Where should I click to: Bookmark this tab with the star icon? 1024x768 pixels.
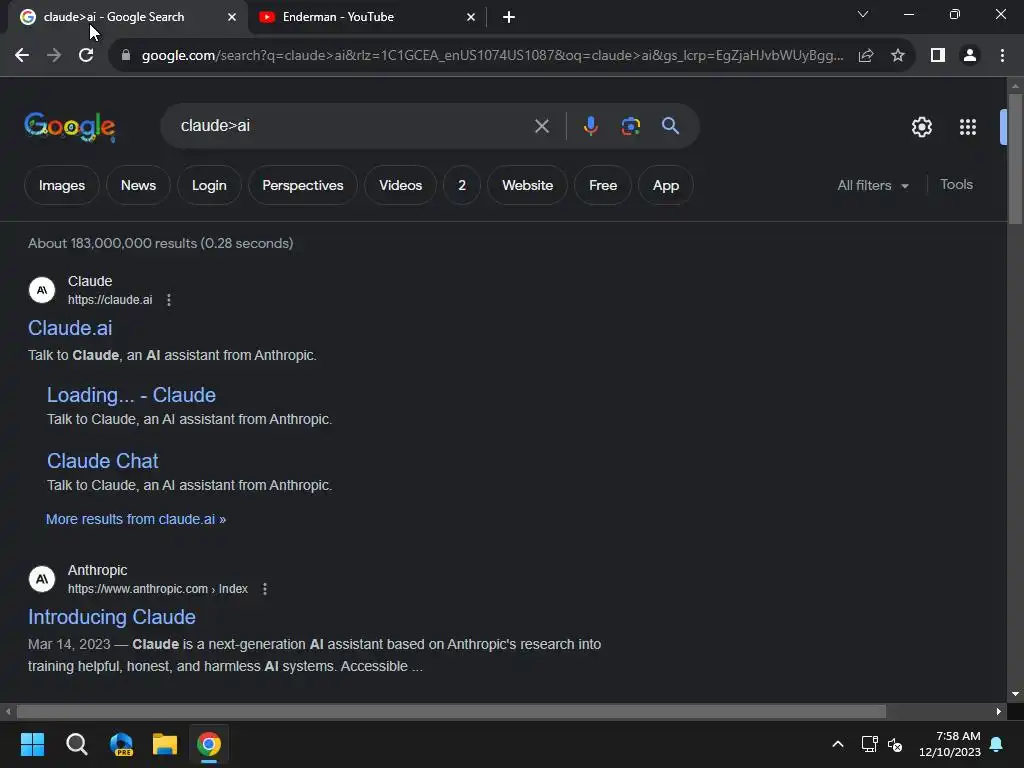pos(898,56)
